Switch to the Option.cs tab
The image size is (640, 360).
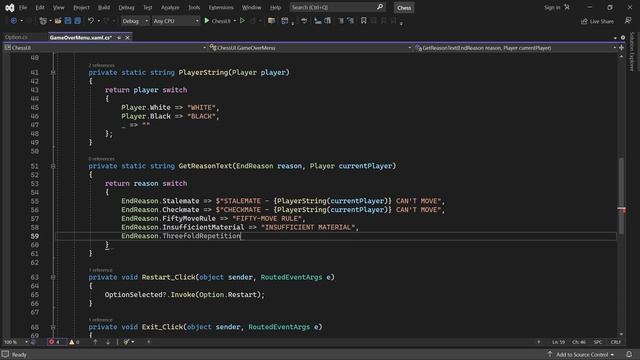(x=16, y=37)
